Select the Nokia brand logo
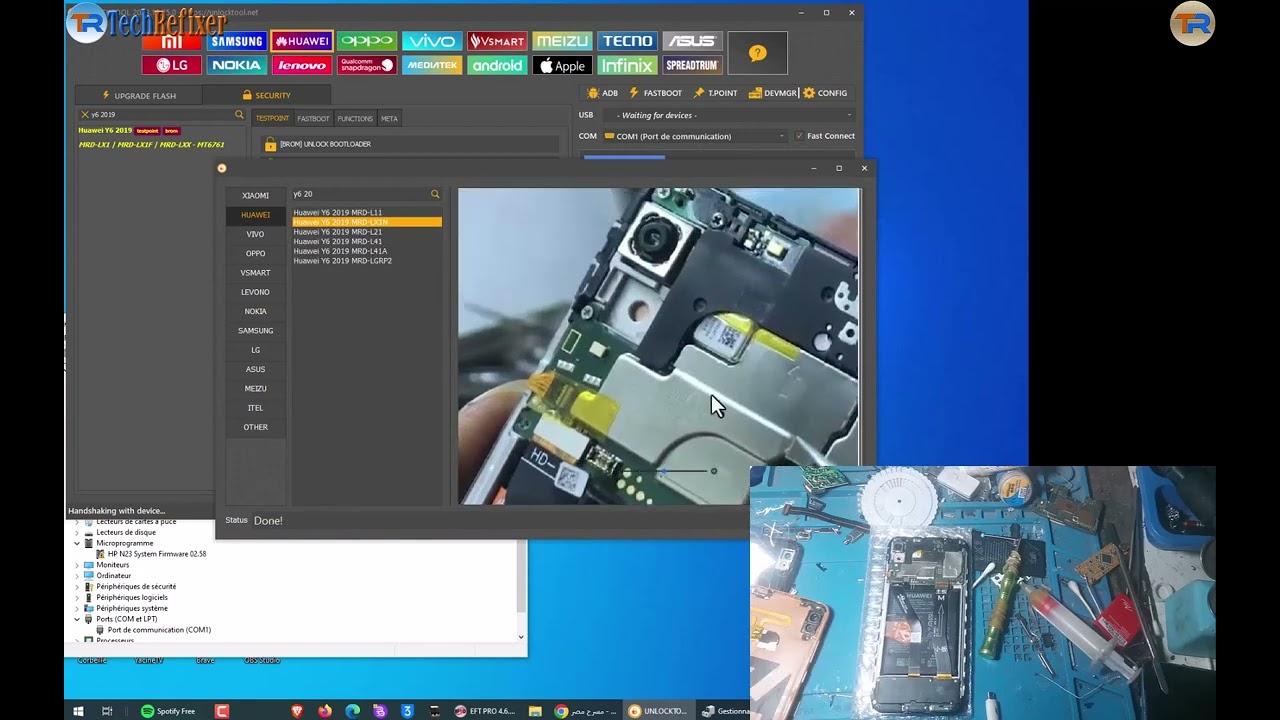The image size is (1280, 720). coord(237,65)
